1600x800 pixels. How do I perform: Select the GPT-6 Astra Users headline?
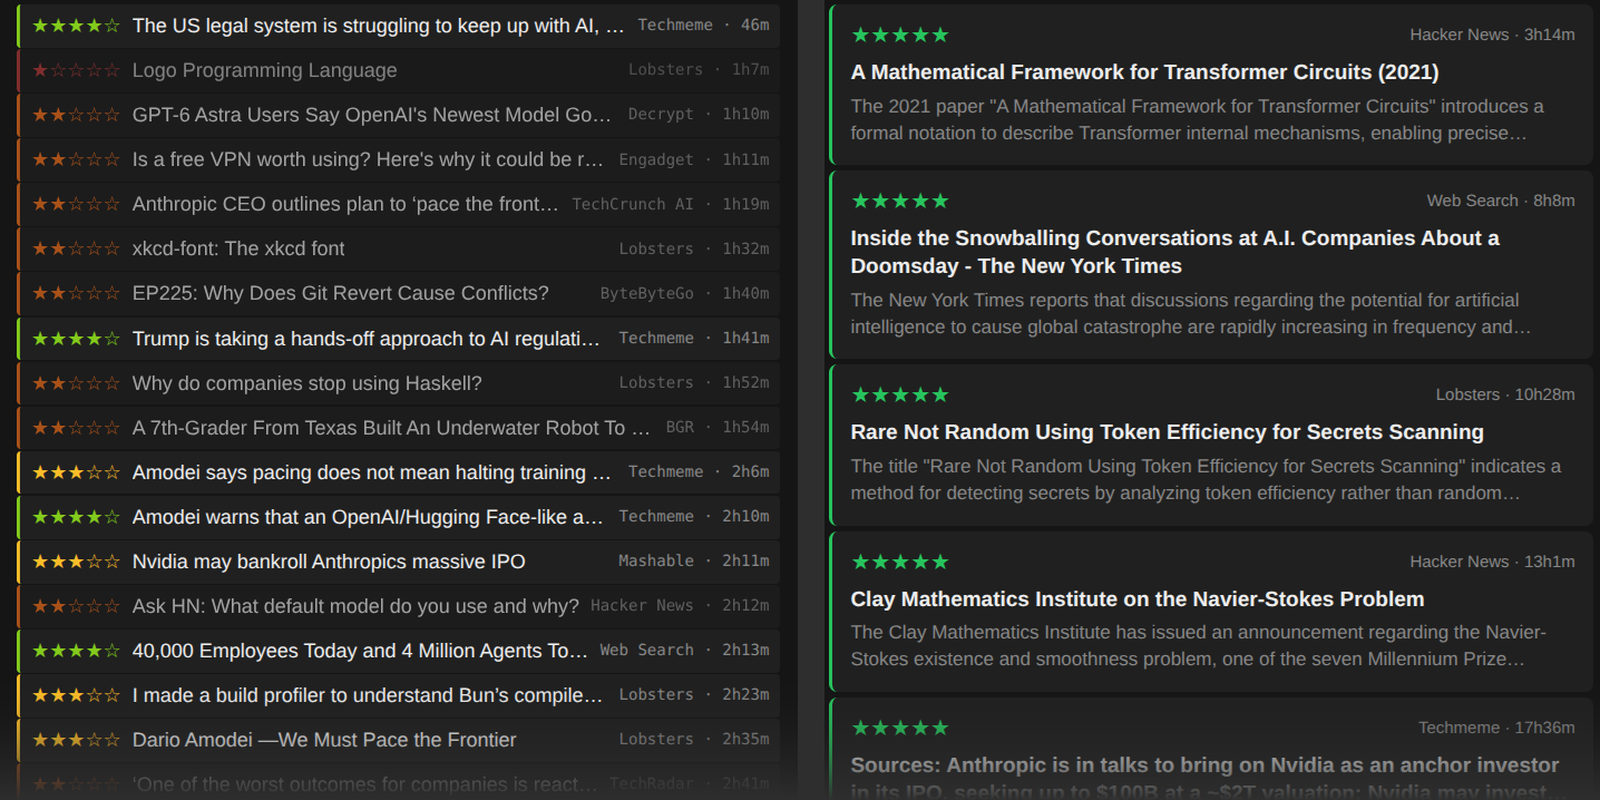(x=372, y=114)
